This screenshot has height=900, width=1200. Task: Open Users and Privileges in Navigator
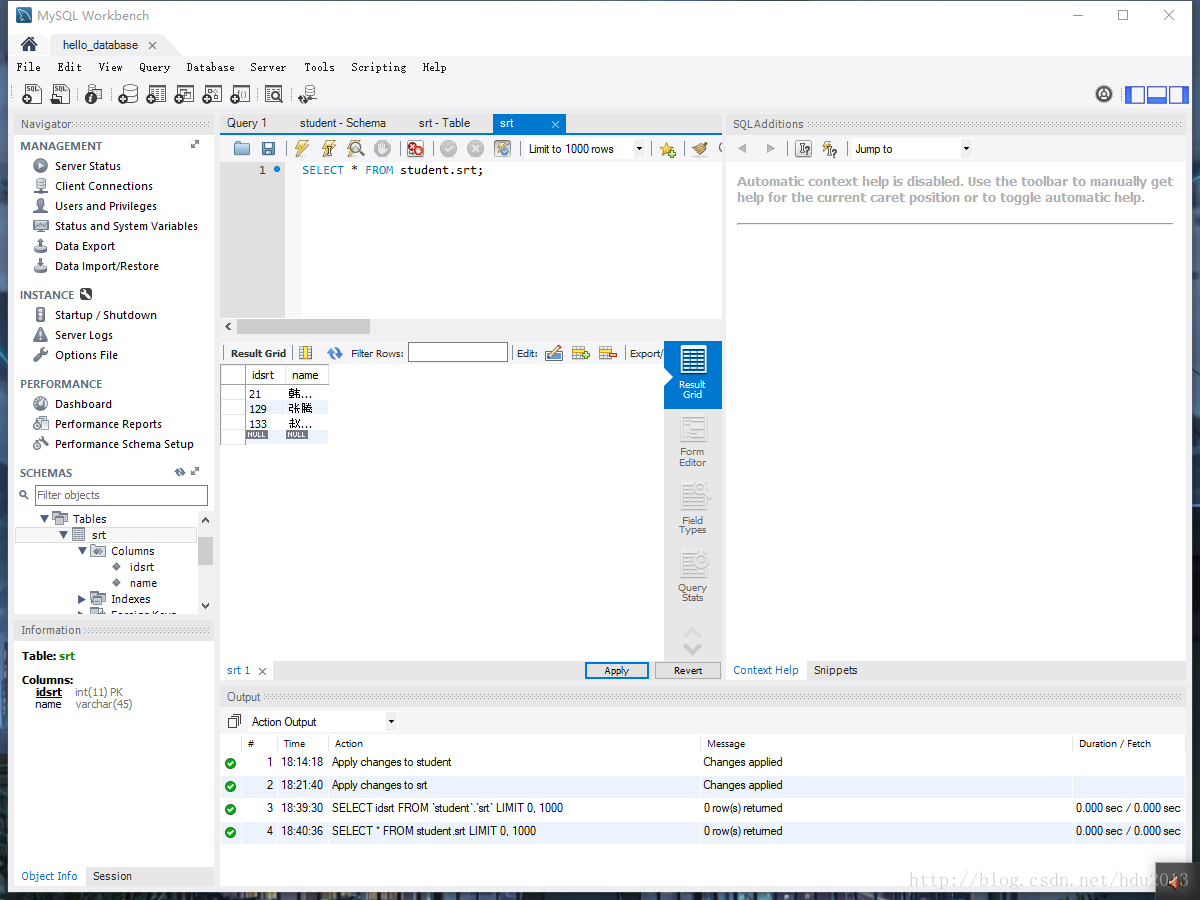[106, 206]
